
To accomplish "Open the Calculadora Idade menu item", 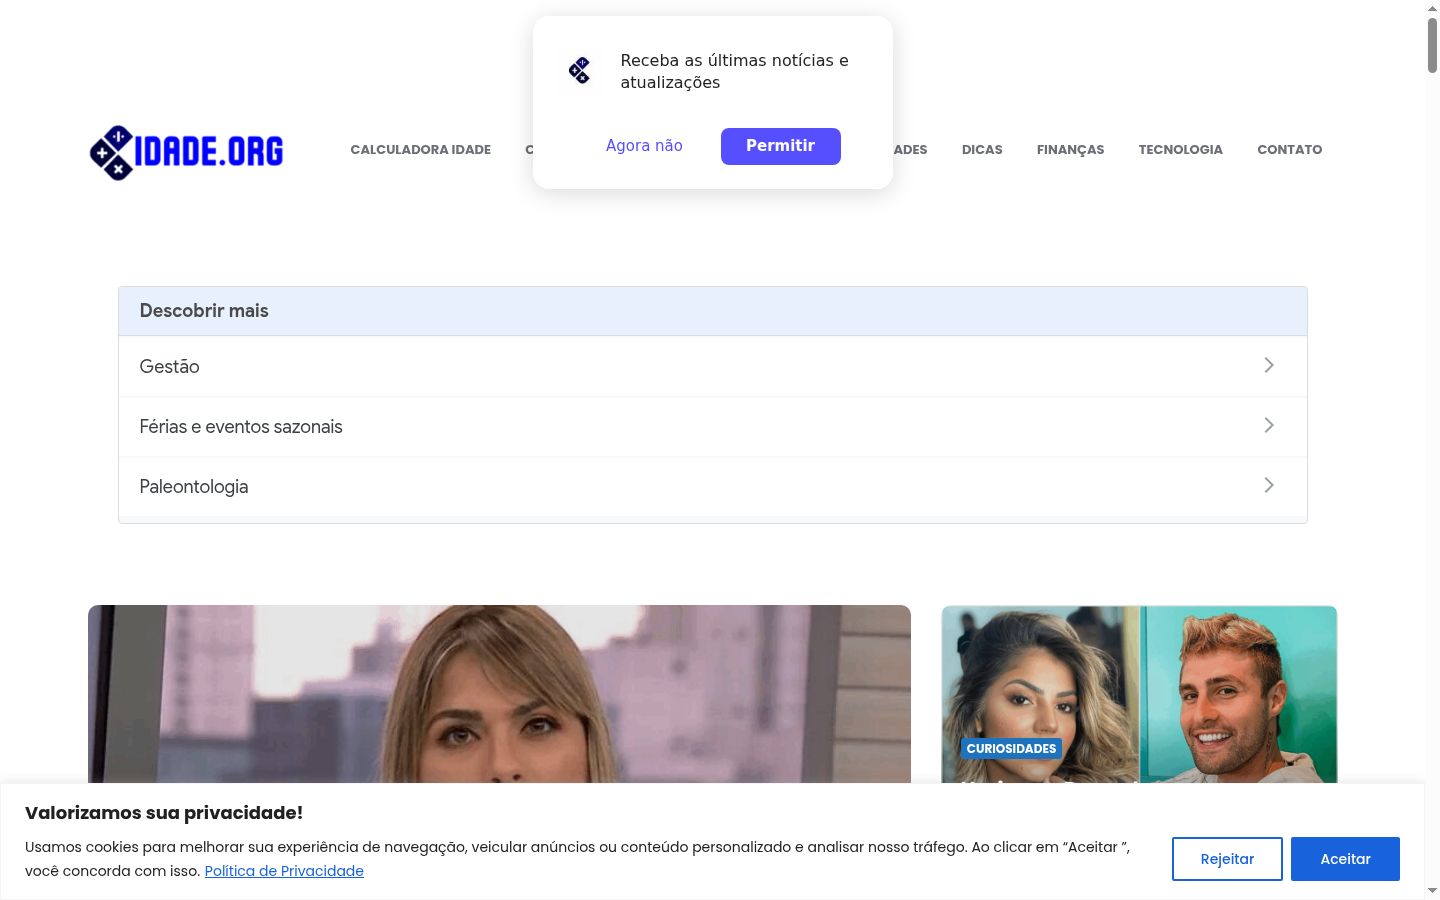I will [420, 149].
